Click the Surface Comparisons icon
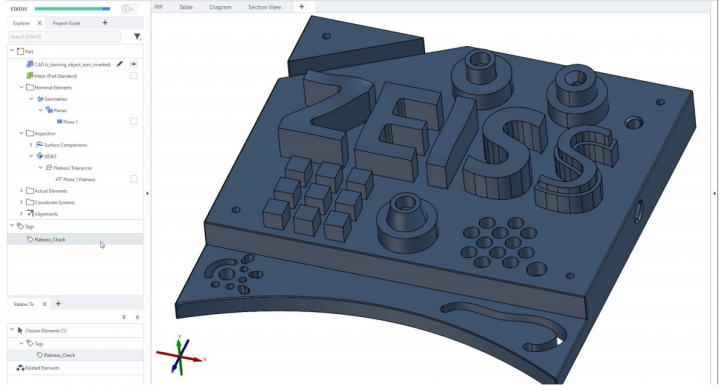Viewport: 720px width, 390px height. tap(39, 145)
